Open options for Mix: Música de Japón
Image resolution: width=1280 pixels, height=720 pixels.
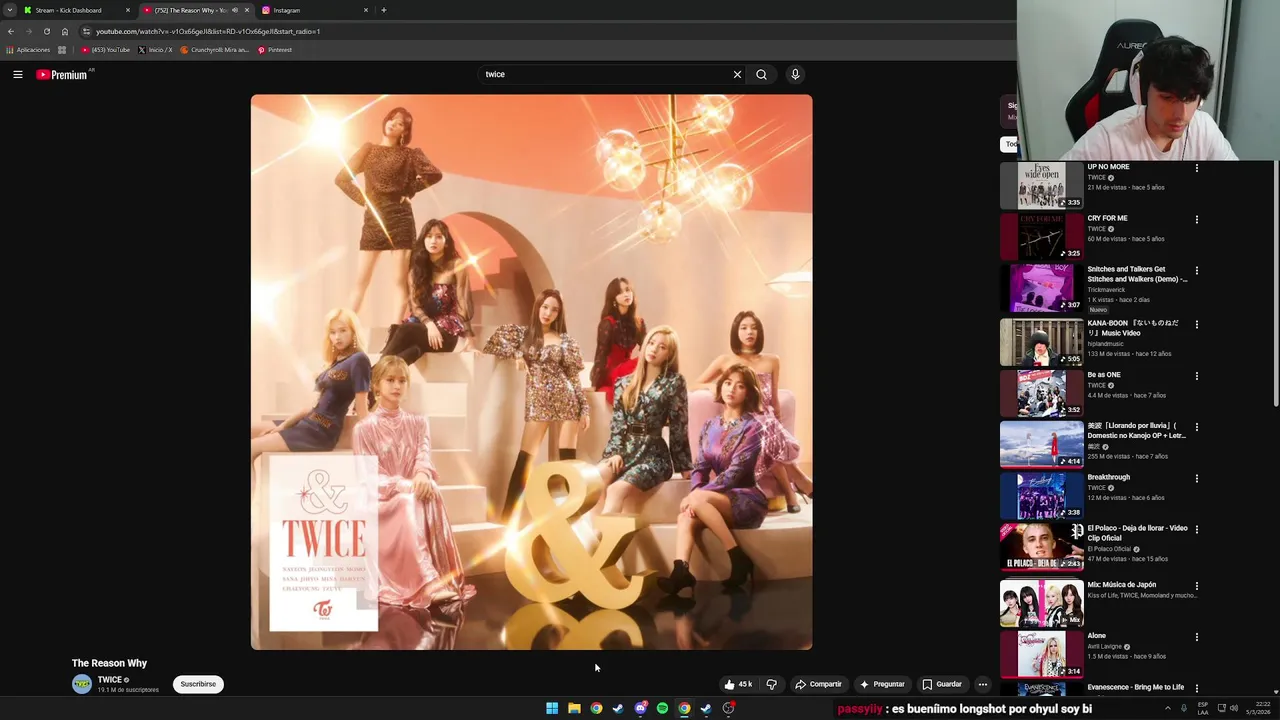pos(1196,586)
